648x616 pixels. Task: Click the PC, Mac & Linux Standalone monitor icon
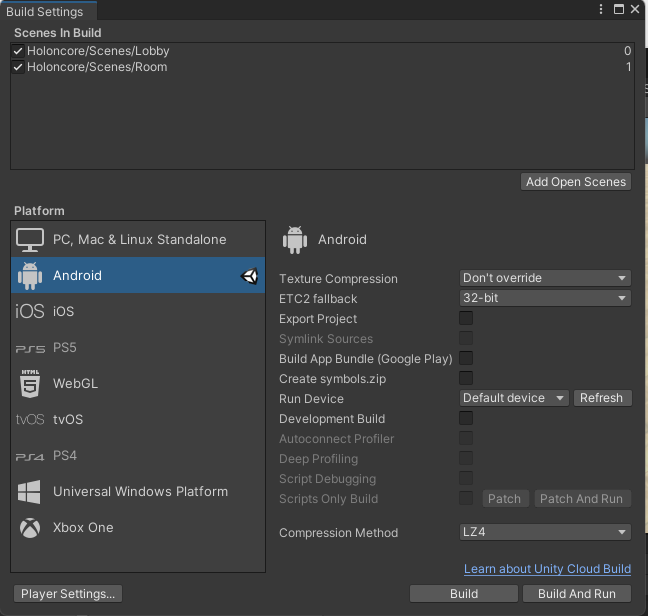click(30, 240)
